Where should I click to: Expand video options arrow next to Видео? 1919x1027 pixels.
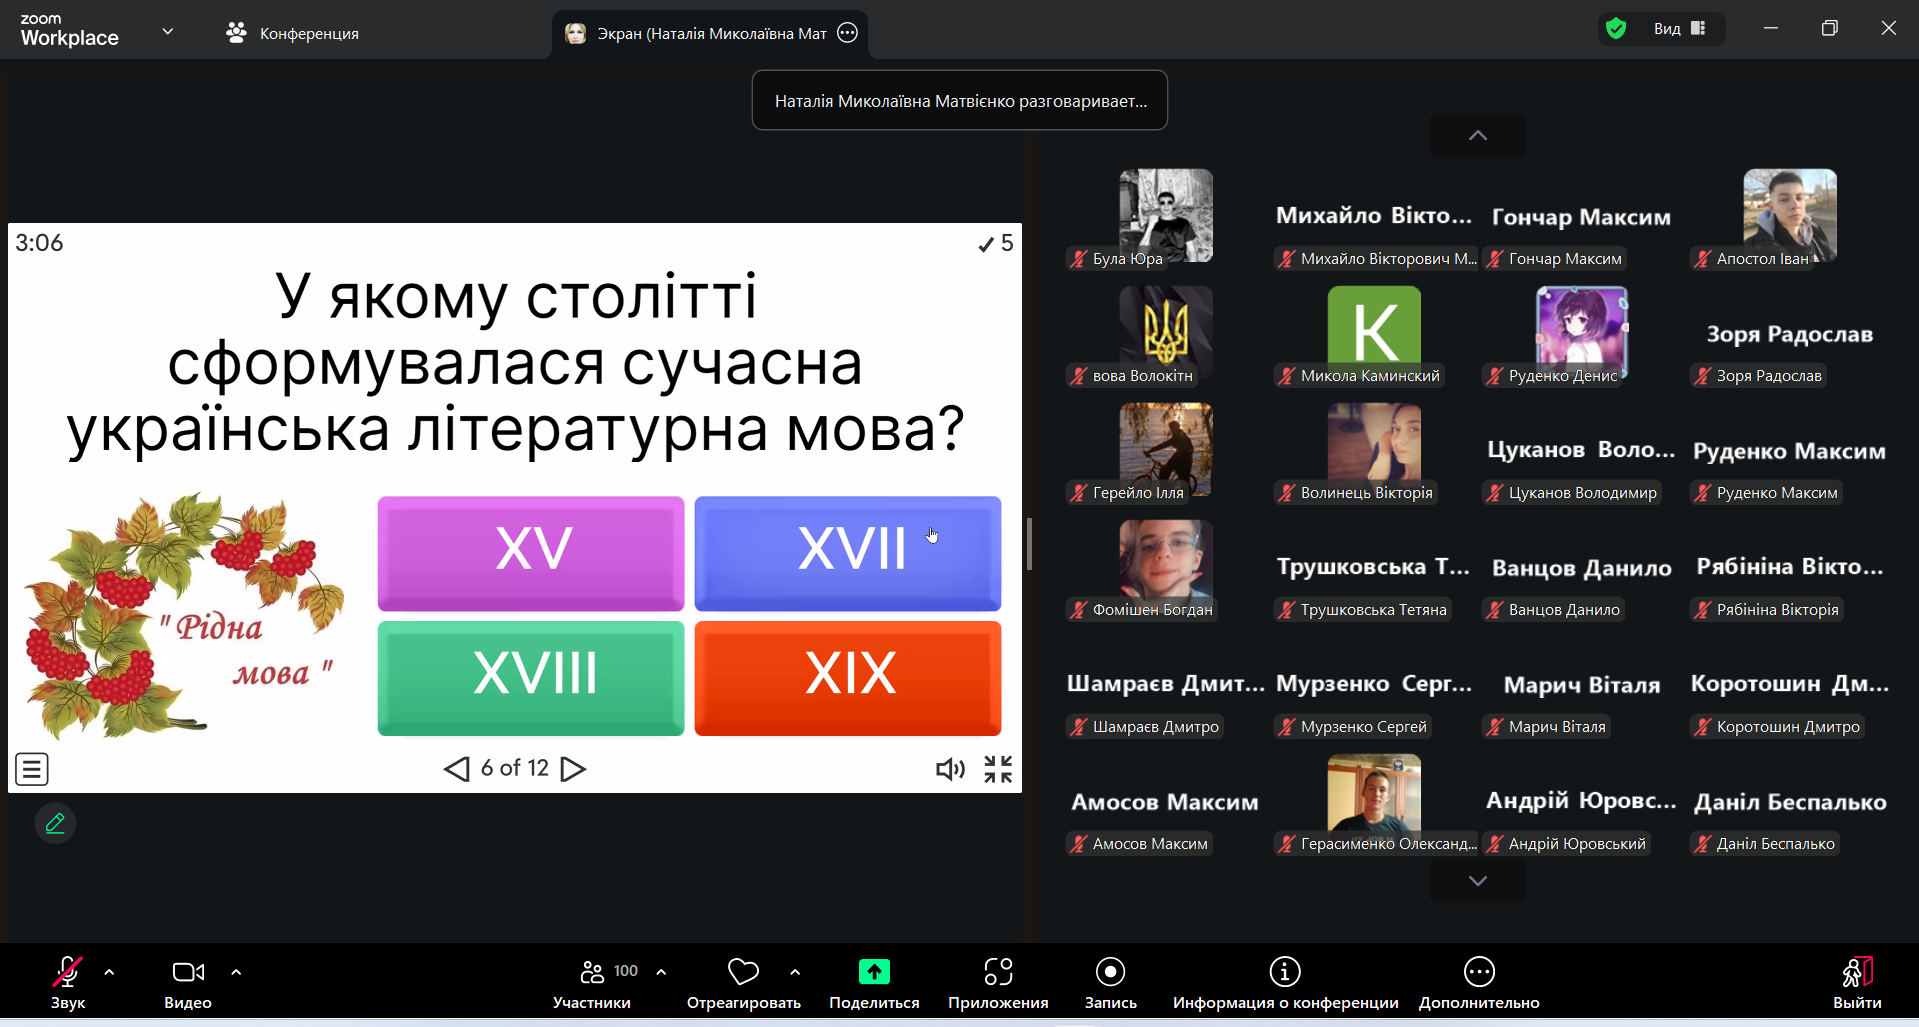(x=236, y=972)
